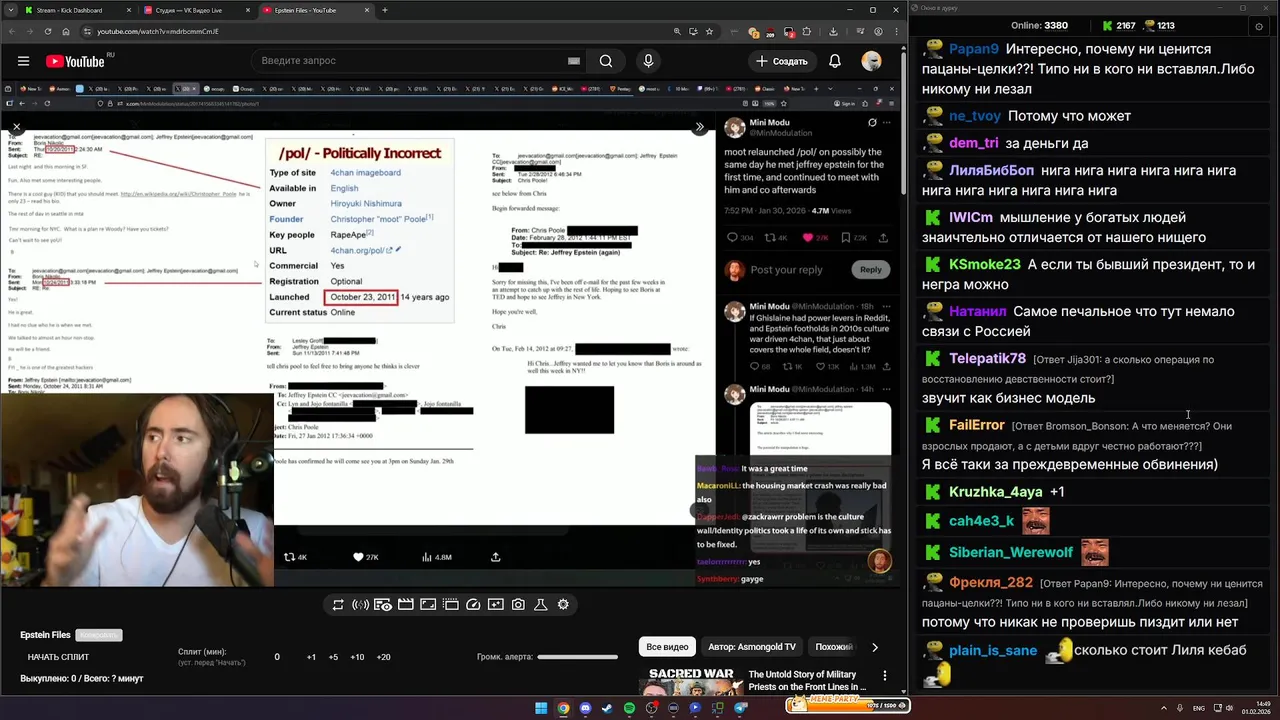Open Chrome extensions puzzle icon

807,31
